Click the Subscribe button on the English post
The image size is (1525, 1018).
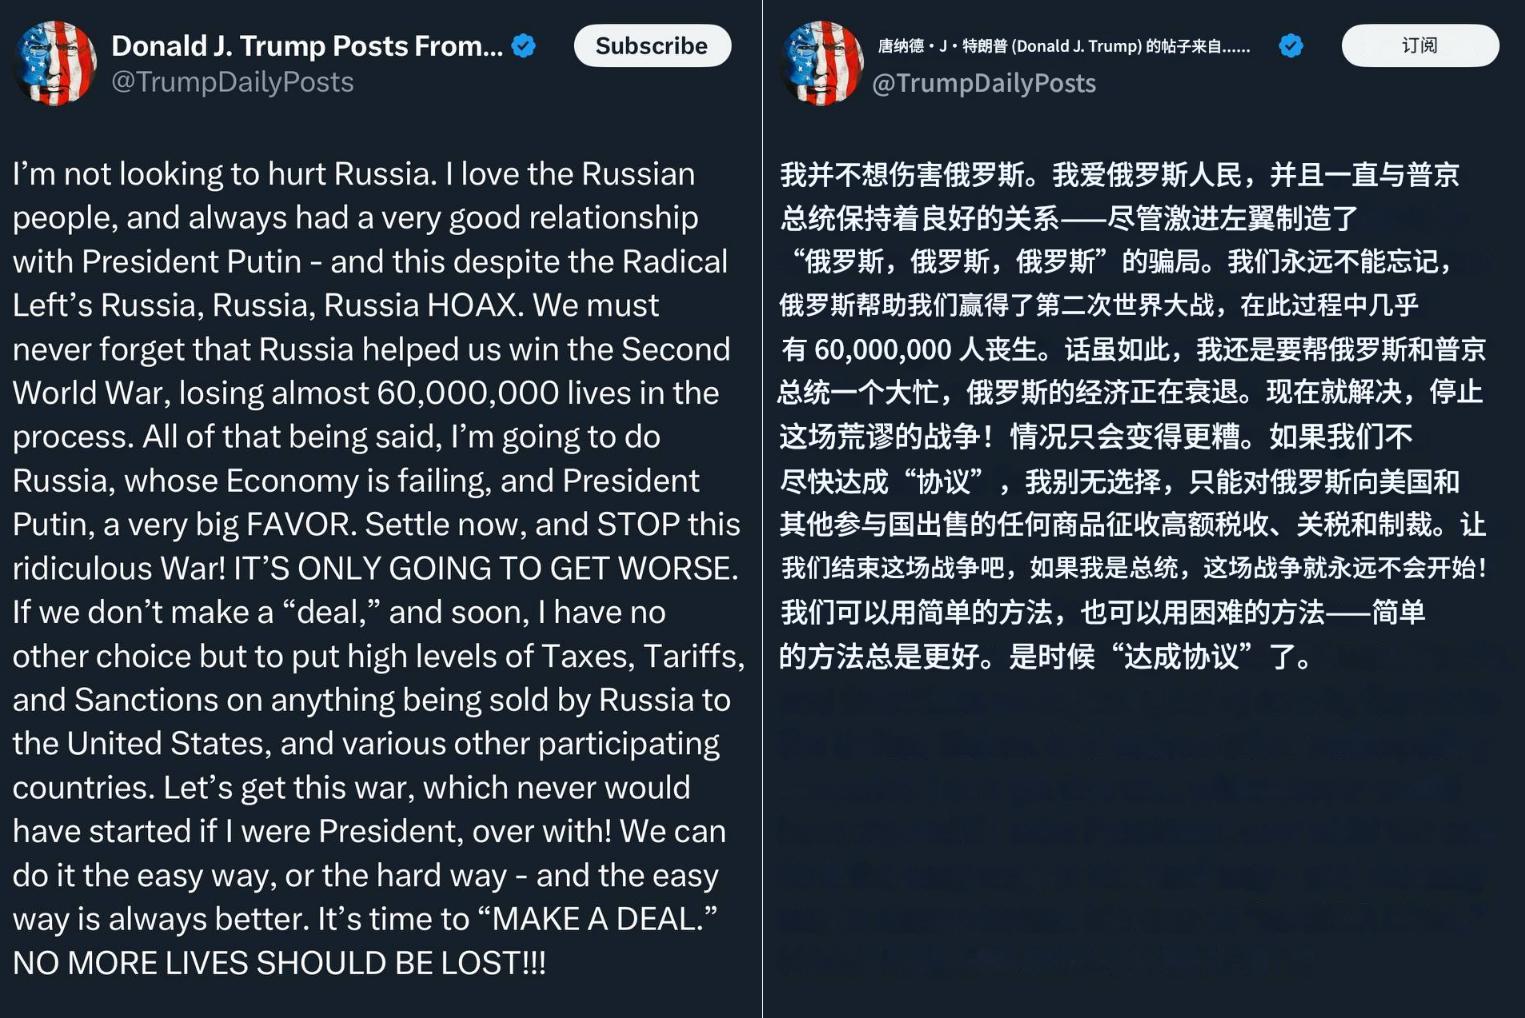[652, 46]
